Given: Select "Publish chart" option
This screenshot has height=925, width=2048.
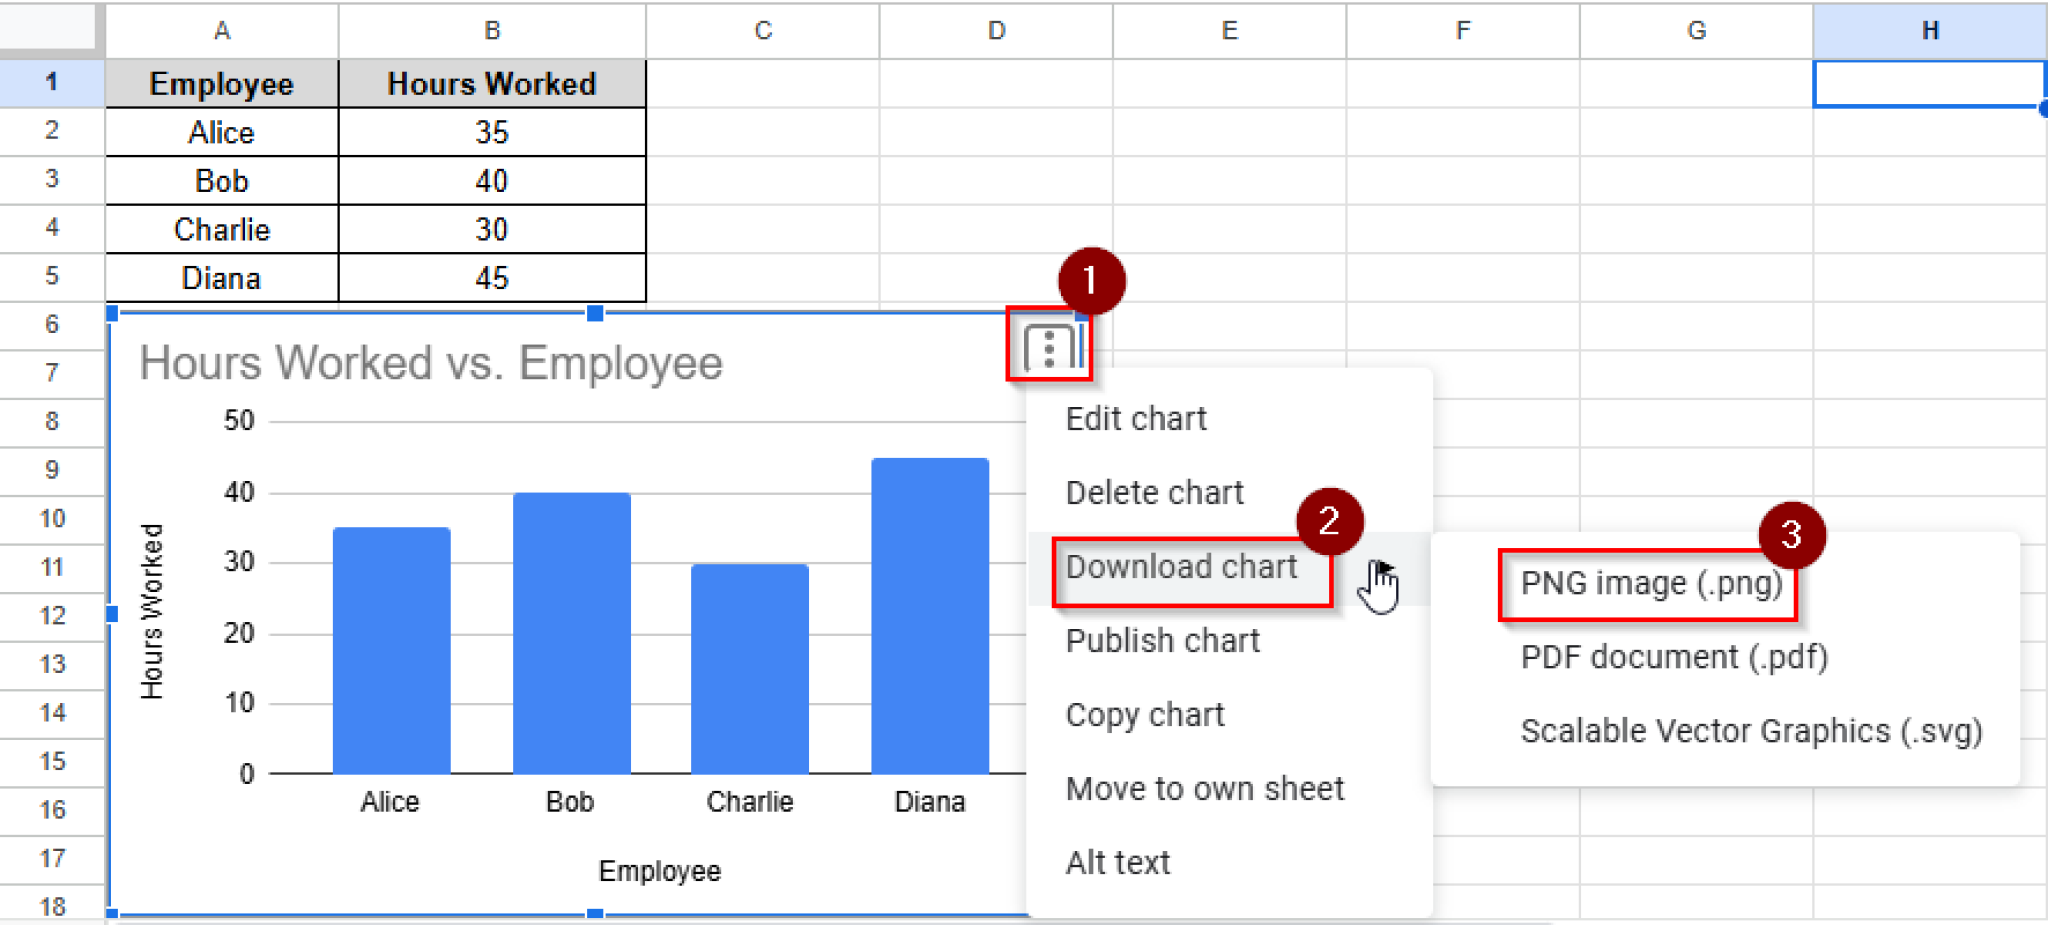Looking at the screenshot, I should pos(1163,640).
